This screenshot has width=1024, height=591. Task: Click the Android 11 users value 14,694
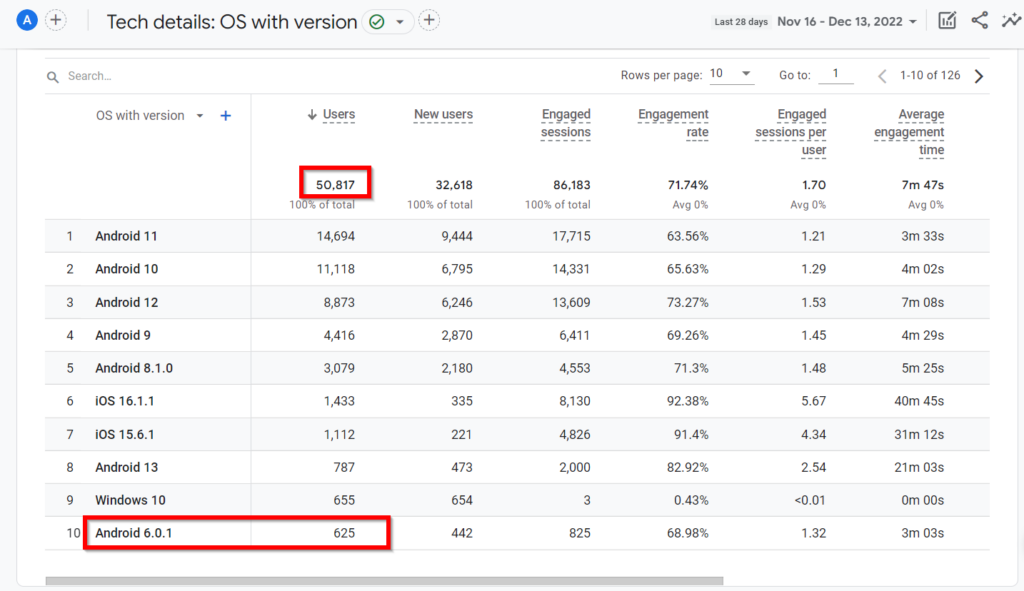pyautogui.click(x=336, y=236)
